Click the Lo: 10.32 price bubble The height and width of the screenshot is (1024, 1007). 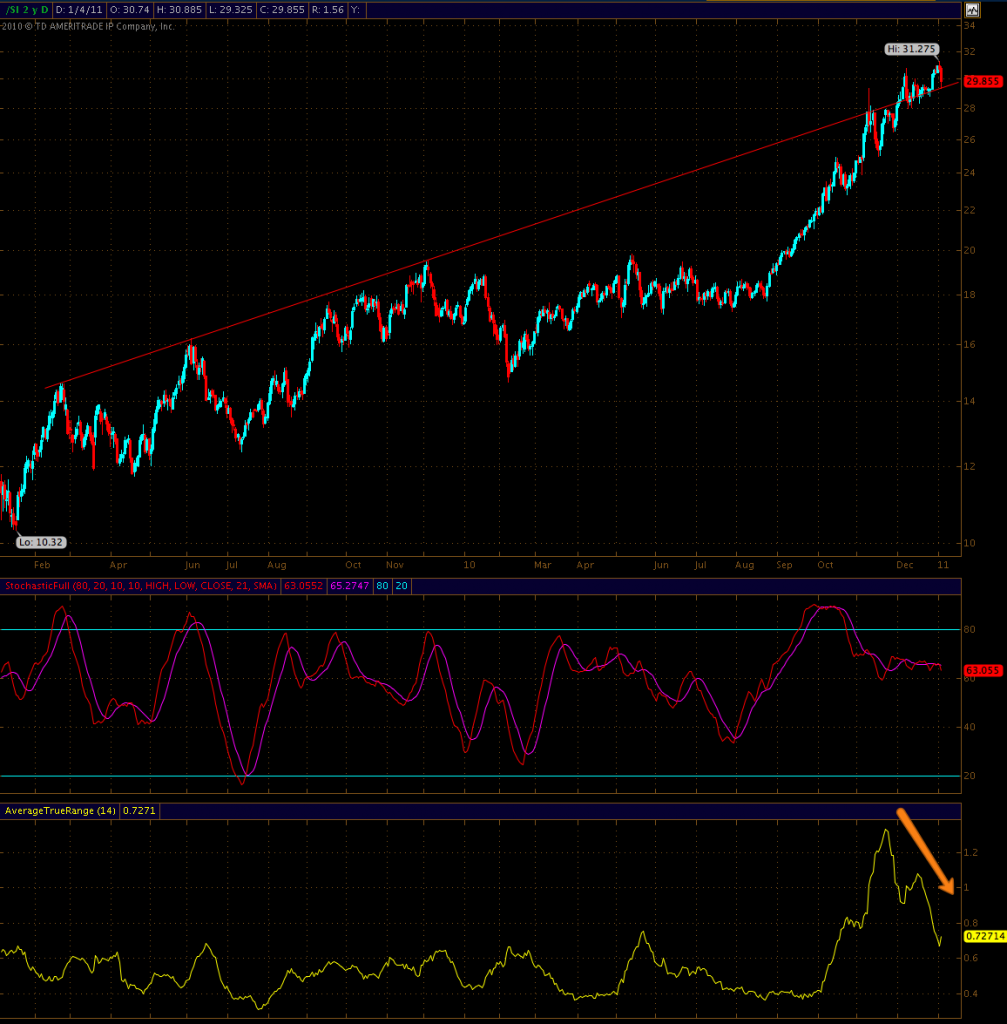click(41, 543)
